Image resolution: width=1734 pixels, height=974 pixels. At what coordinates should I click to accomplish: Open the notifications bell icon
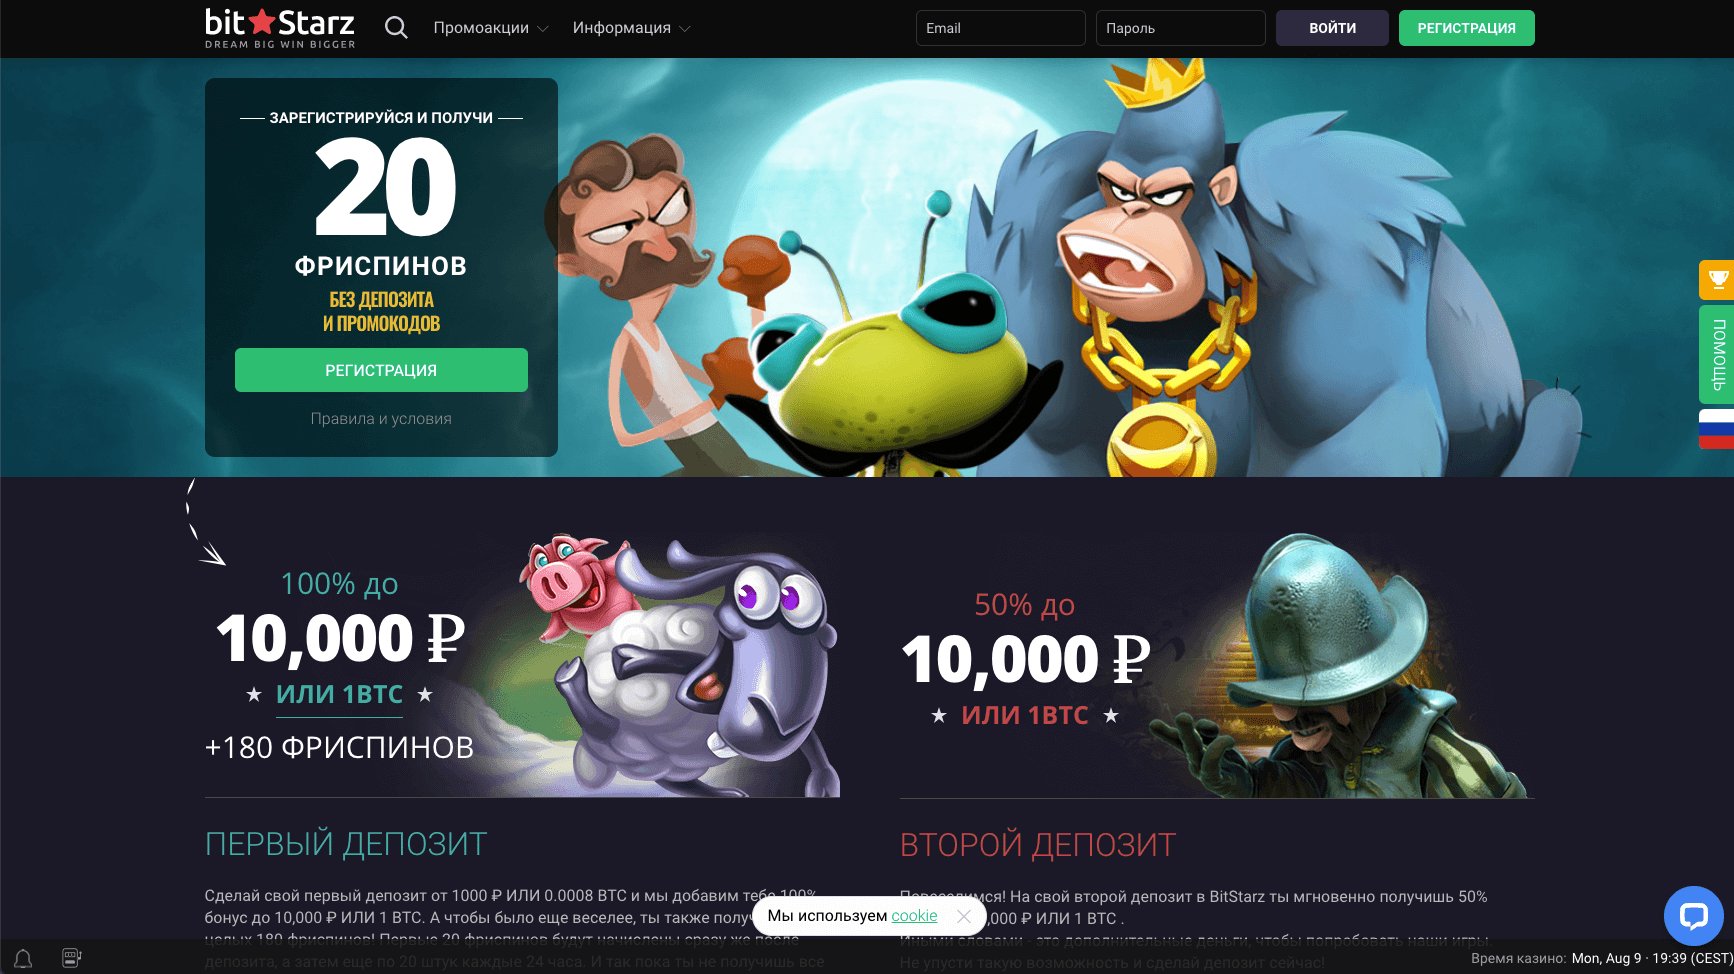[x=23, y=958]
